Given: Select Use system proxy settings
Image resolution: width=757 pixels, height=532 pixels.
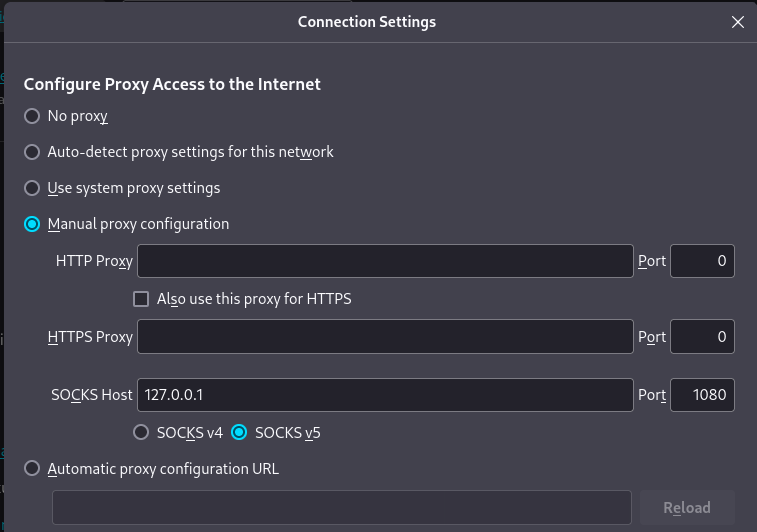Looking at the screenshot, I should 32,188.
